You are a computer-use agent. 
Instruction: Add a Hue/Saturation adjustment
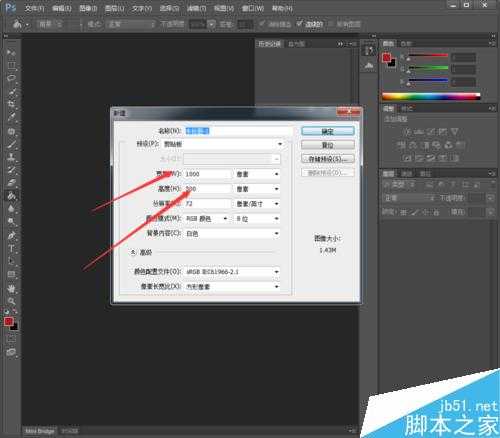point(401,145)
